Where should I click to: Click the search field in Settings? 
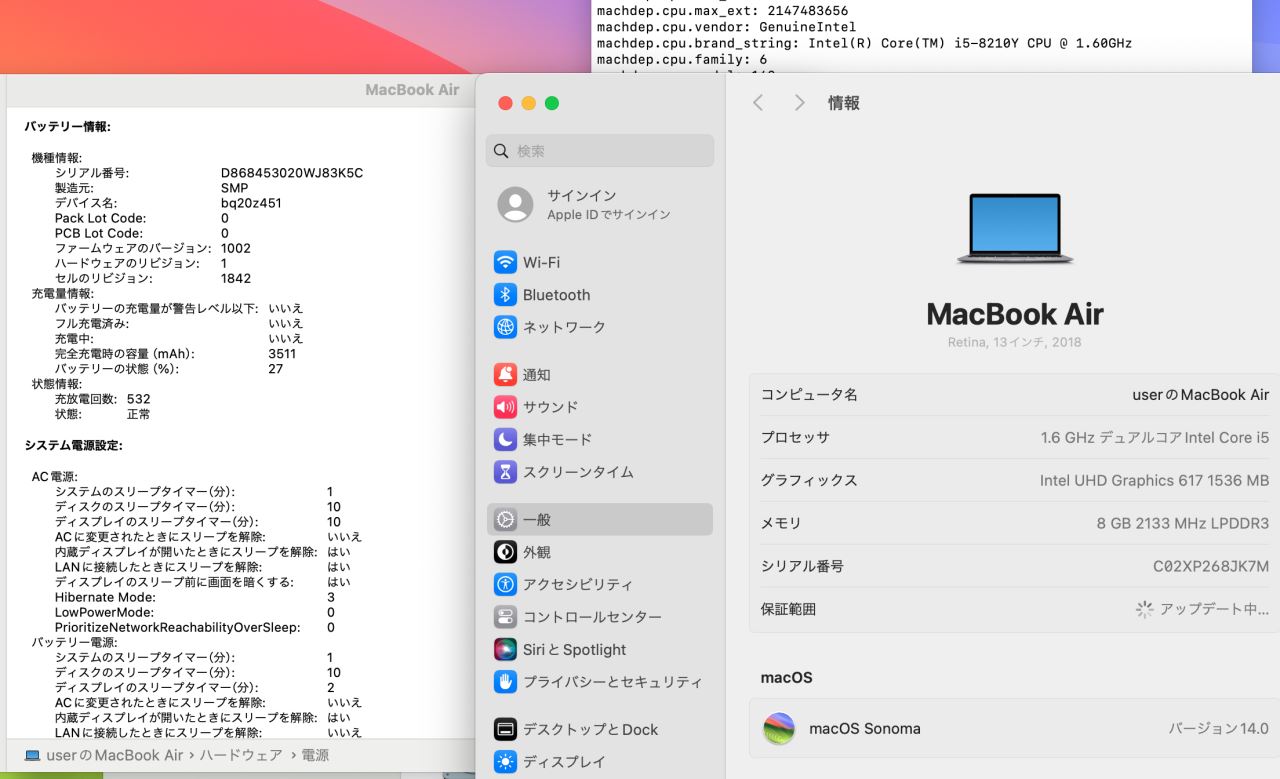(600, 151)
